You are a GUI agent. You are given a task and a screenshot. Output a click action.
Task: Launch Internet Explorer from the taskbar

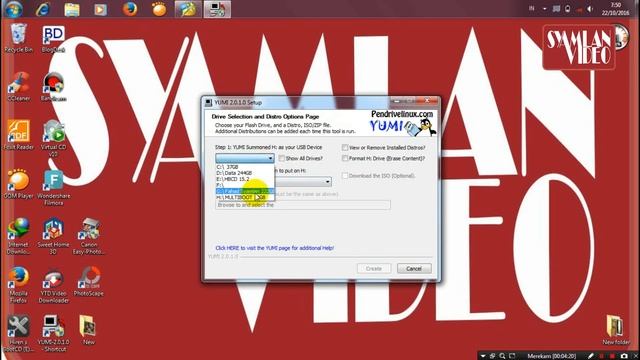point(42,9)
